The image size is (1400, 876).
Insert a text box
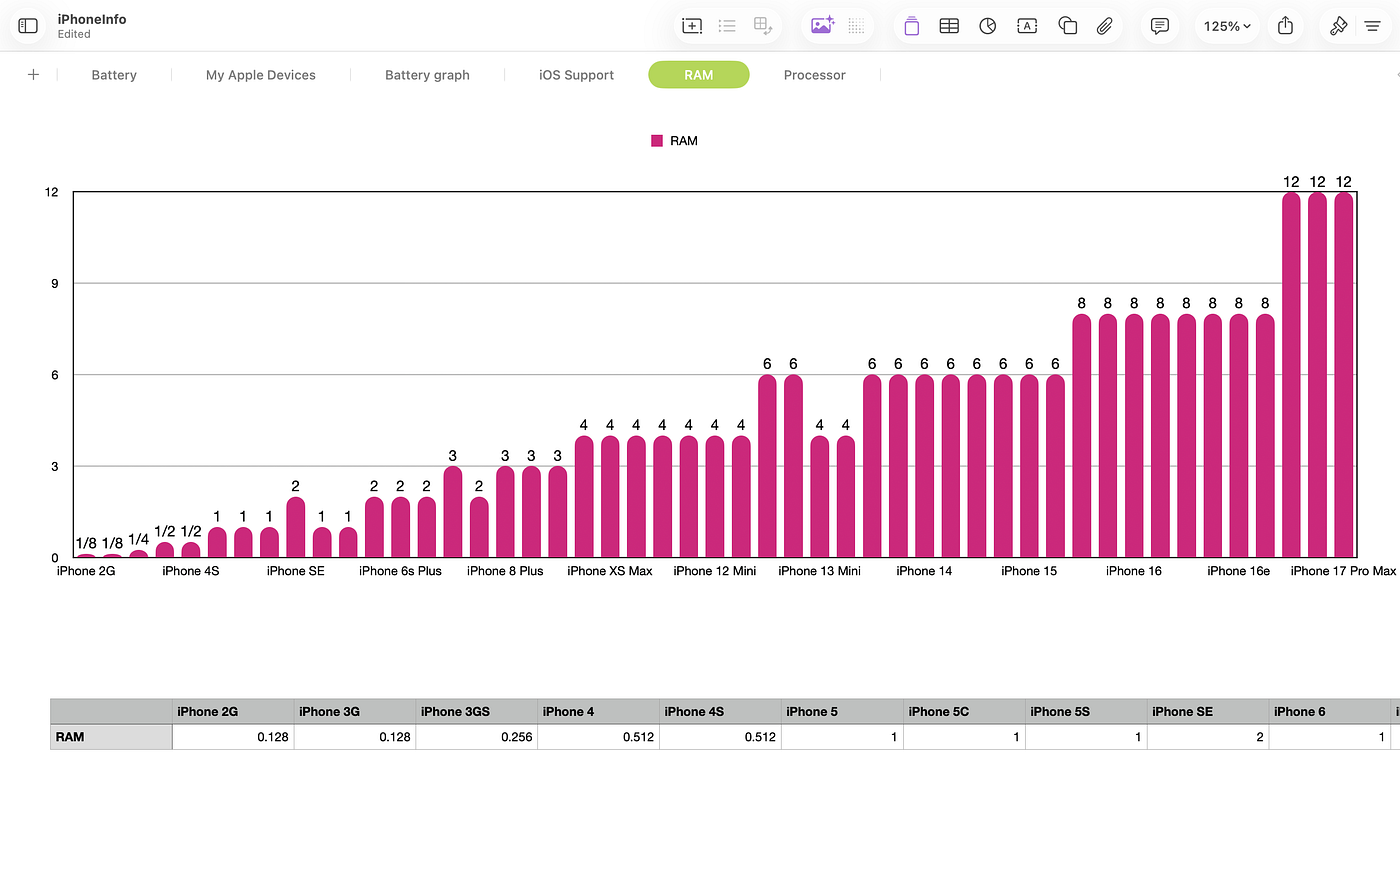(1027, 26)
